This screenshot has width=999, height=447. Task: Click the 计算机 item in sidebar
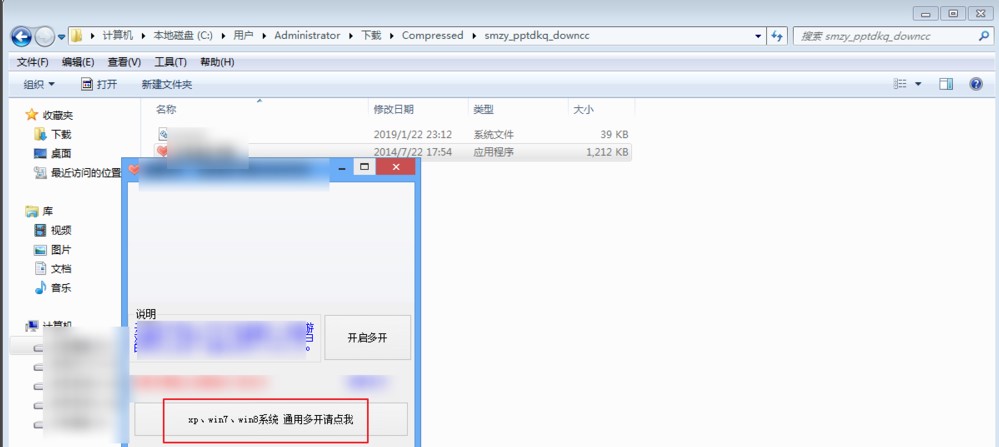pos(50,325)
